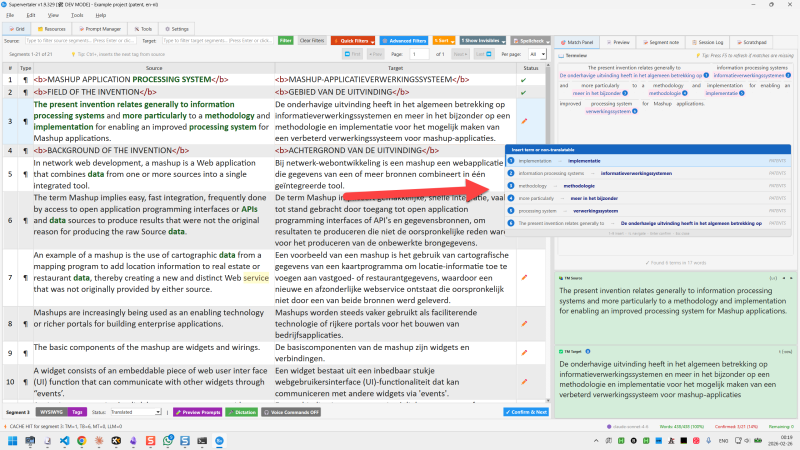This screenshot has height=450, width=800.
Task: Switch to the Preview tab in right panel
Action: coord(618,42)
